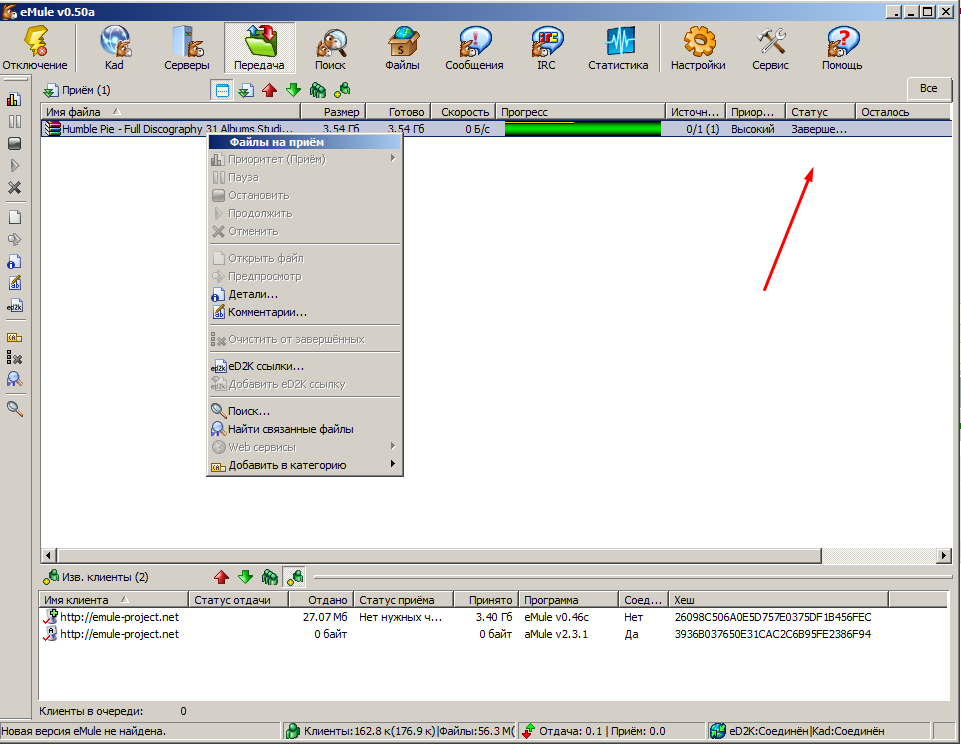Click the magnifier search icon in sidebar
This screenshot has width=961, height=744.
pyautogui.click(x=14, y=409)
